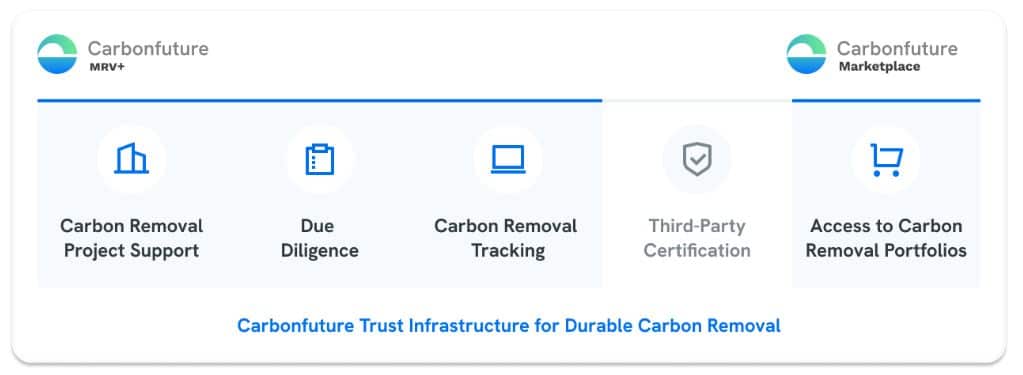Click the MRV+ subtitle text
Image resolution: width=1023 pixels, height=375 pixels.
107,67
